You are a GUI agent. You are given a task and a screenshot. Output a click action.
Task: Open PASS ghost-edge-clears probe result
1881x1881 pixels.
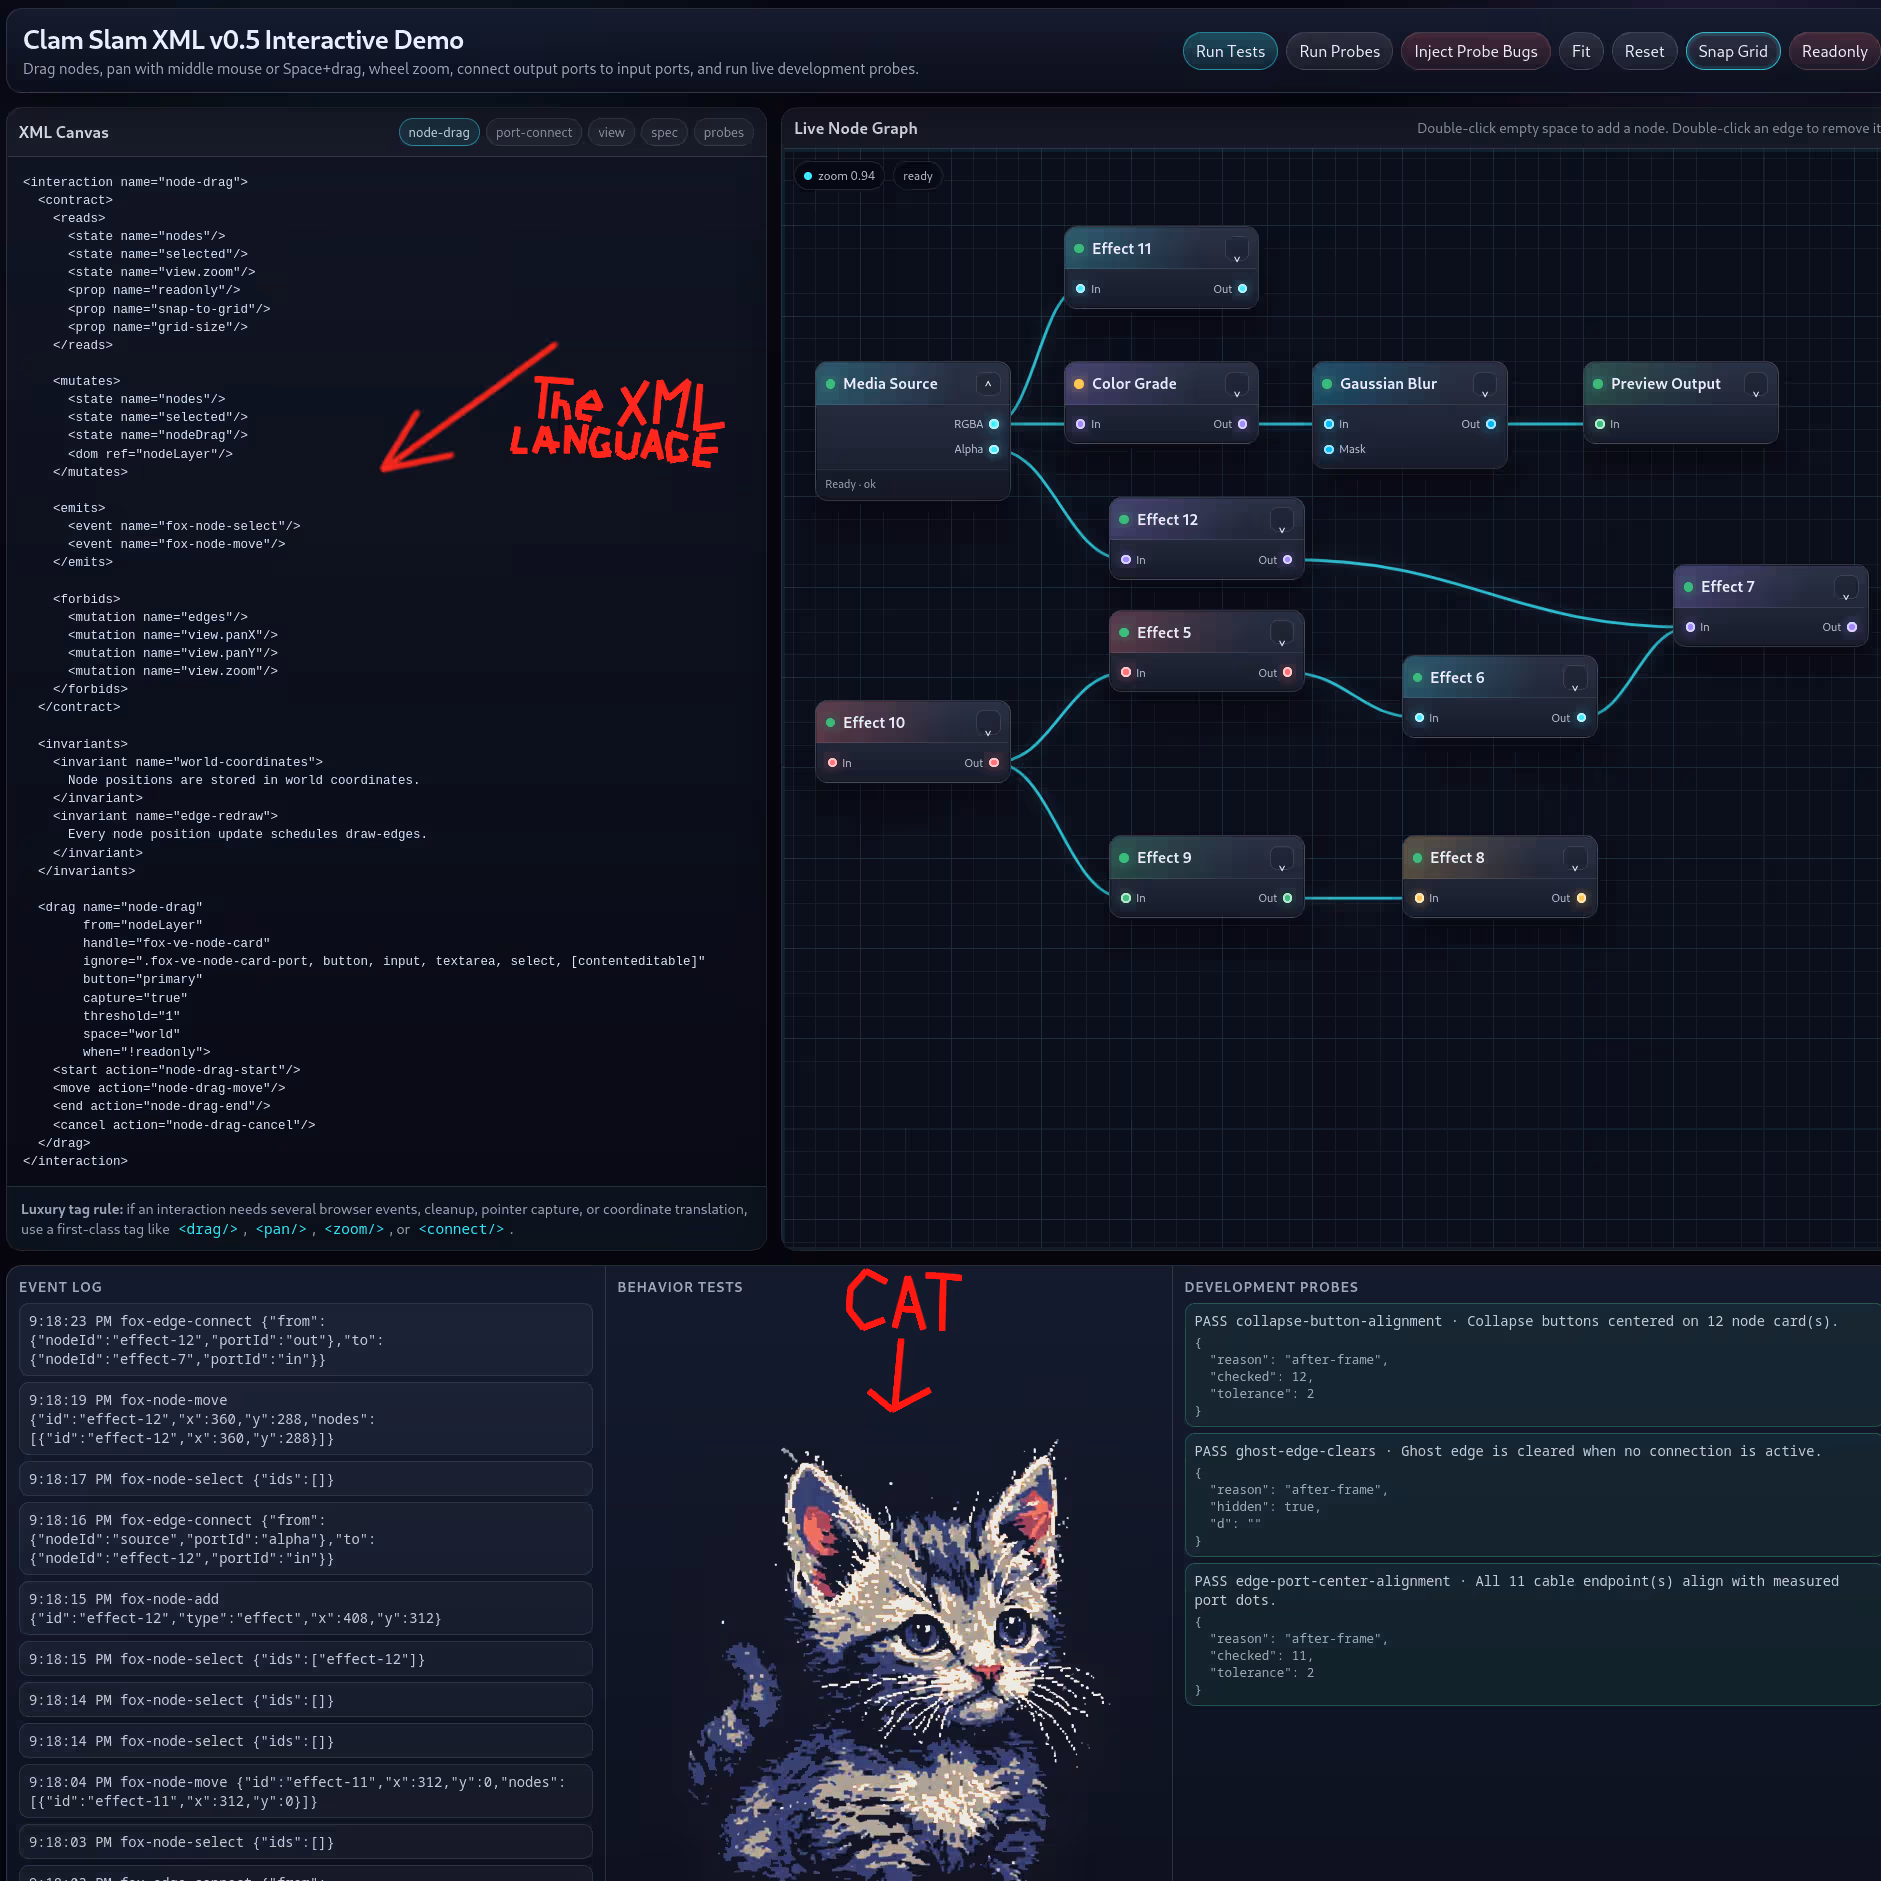pyautogui.click(x=1532, y=1495)
